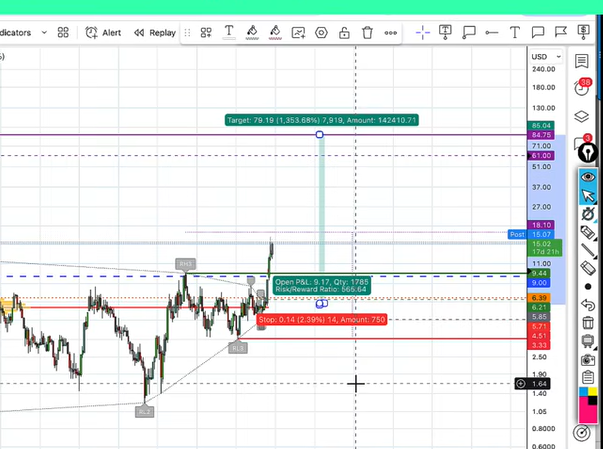Undo last annotation with curved arrow

[588, 305]
